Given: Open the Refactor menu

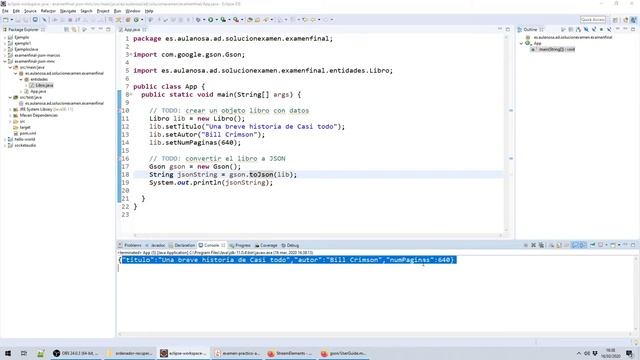Looking at the screenshot, I should click(x=48, y=11).
